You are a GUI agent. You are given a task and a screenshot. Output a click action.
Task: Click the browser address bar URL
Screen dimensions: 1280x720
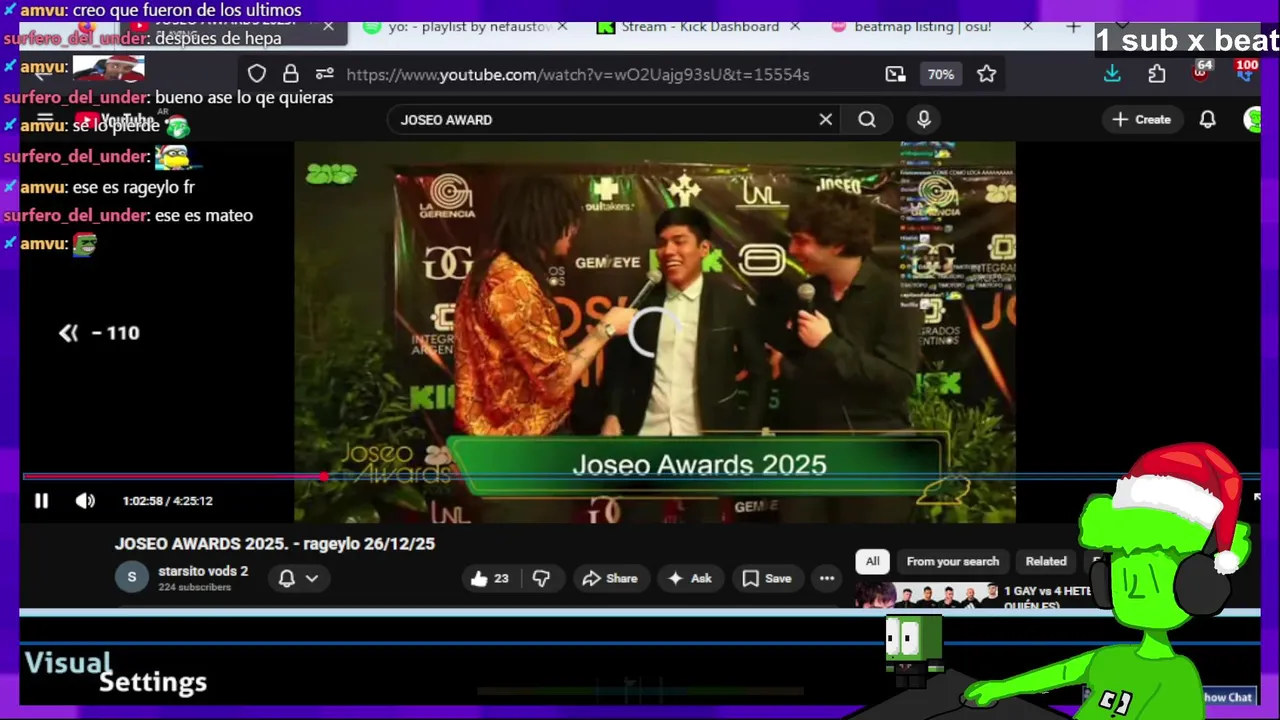(x=578, y=74)
